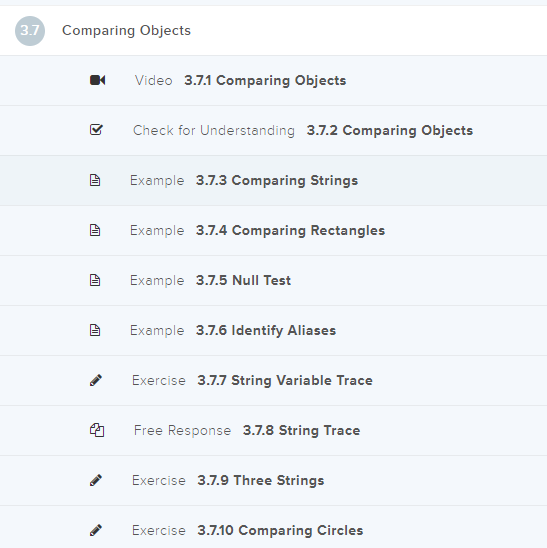Screen dimensions: 547x548
Task: Click the checkmark icon for Check for Understanding
Action: tap(96, 130)
